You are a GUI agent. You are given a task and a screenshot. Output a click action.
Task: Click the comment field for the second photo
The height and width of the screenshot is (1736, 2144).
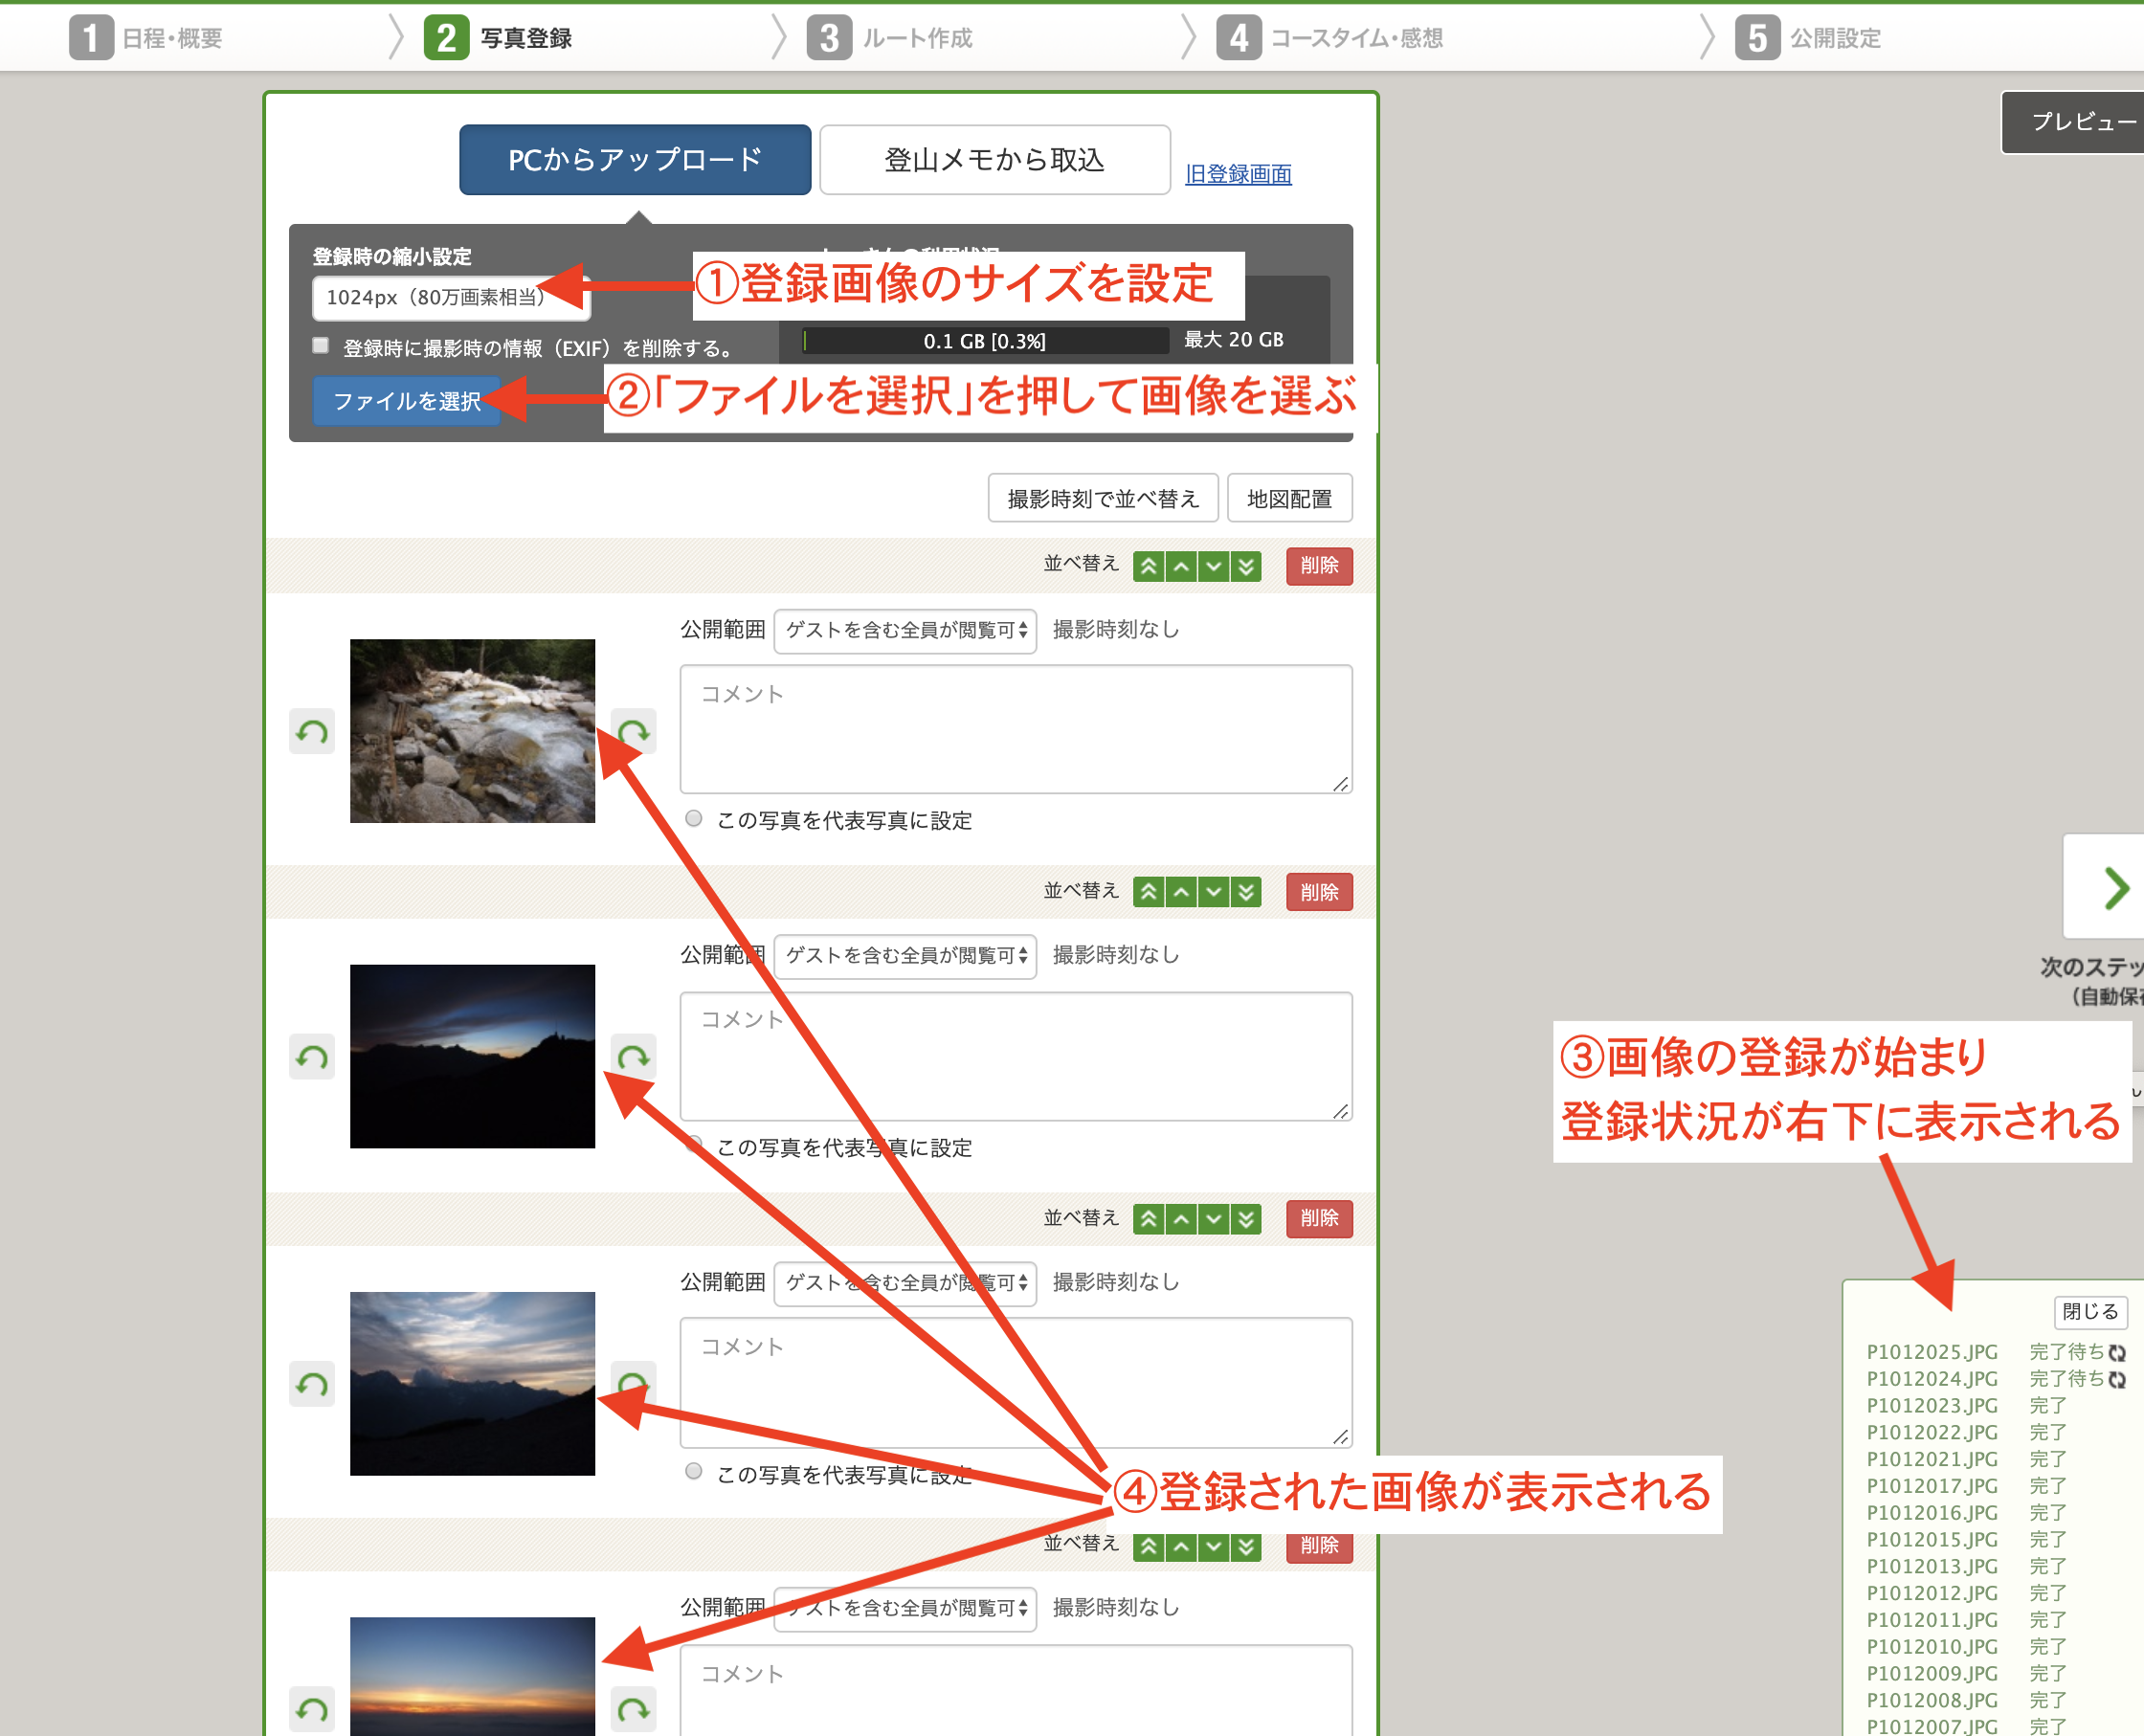pyautogui.click(x=1016, y=1056)
